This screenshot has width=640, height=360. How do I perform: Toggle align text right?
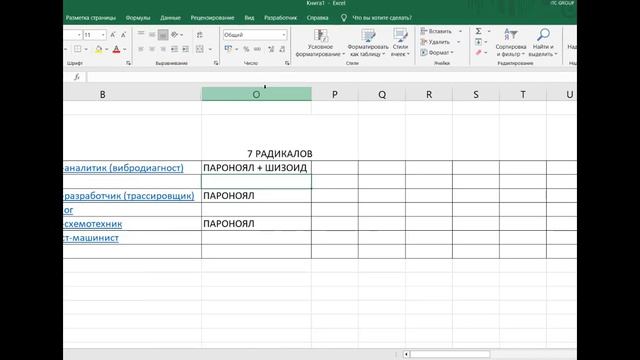[x=163, y=49]
